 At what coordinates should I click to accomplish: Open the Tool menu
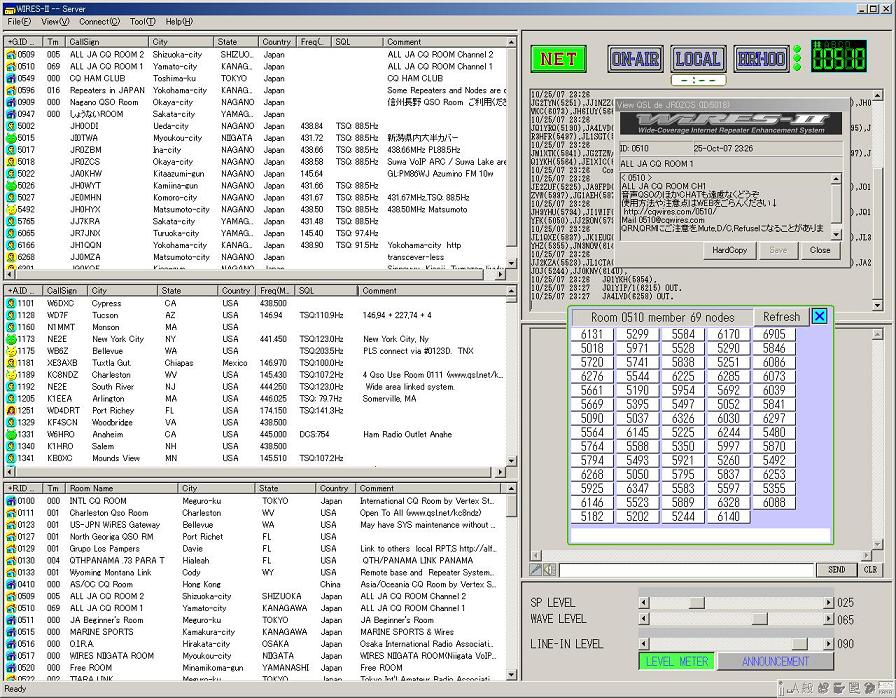tap(142, 22)
